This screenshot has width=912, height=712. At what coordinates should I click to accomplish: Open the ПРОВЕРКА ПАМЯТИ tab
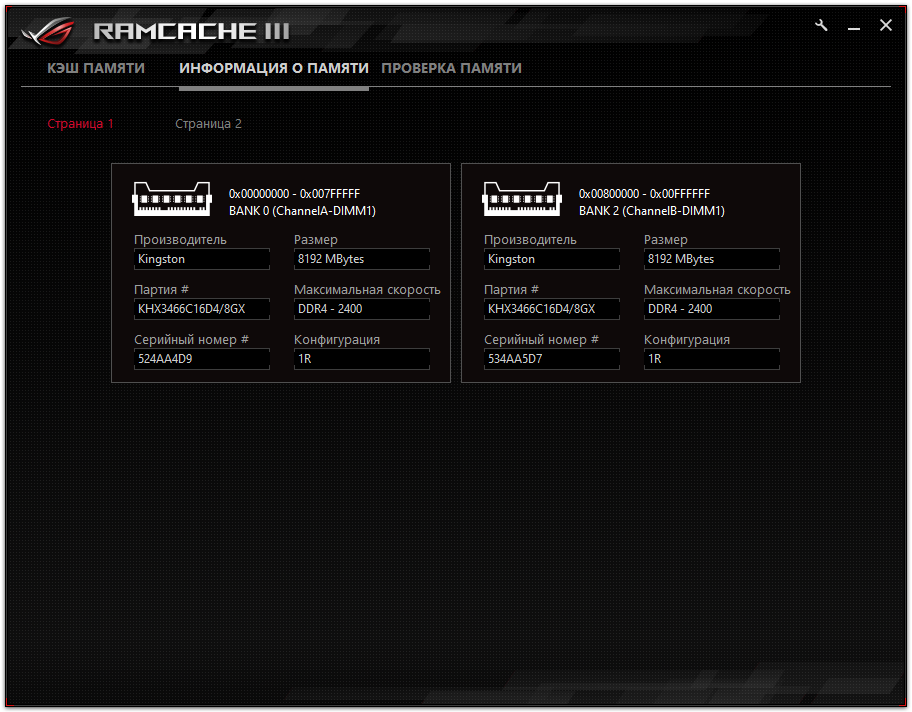point(451,69)
